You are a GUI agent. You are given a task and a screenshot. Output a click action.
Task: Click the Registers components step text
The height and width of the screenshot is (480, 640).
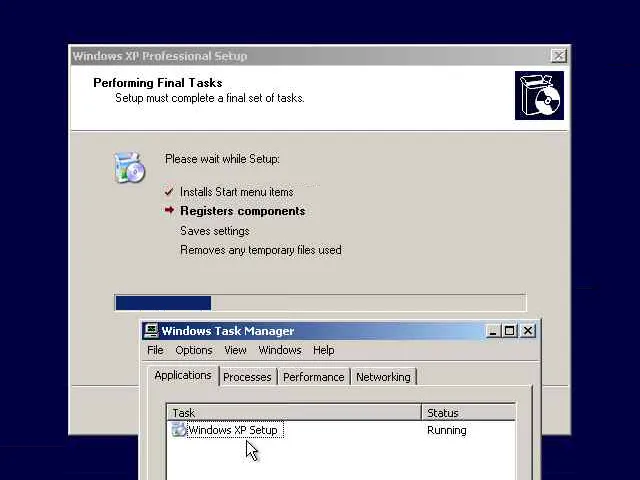pyautogui.click(x=243, y=211)
